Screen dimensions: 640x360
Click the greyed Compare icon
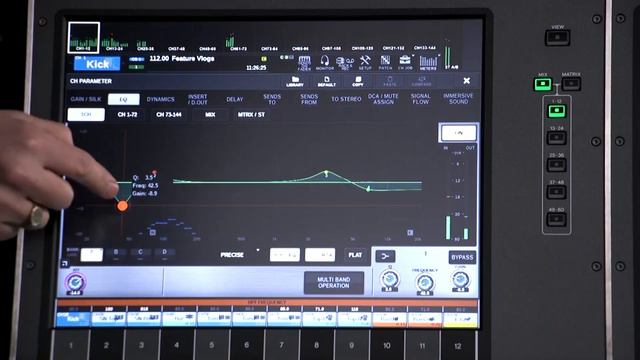point(421,81)
